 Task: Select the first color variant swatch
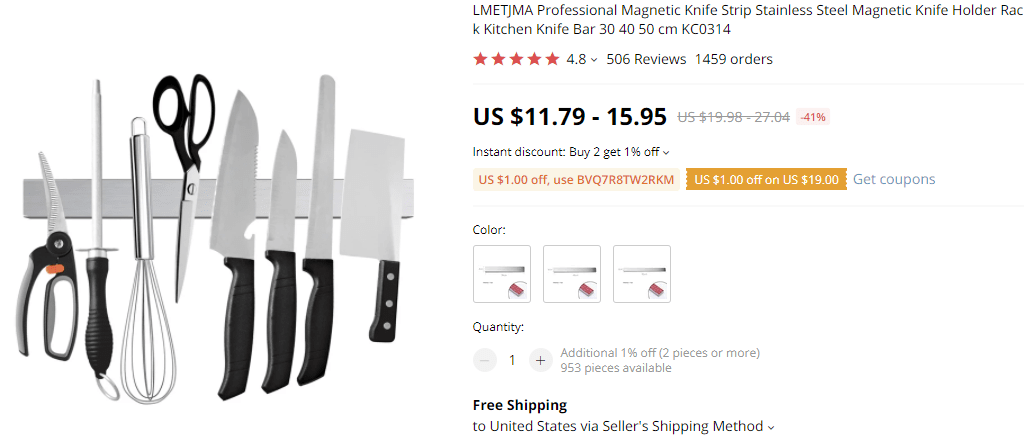pyautogui.click(x=502, y=274)
